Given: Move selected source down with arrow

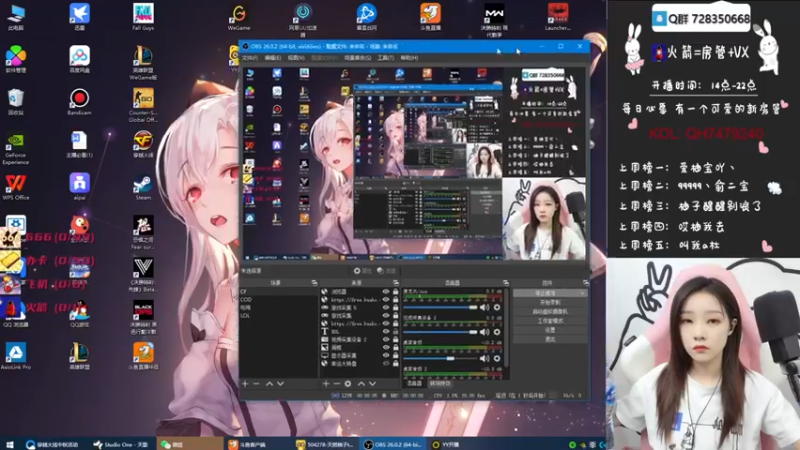Looking at the screenshot, I should 372,384.
